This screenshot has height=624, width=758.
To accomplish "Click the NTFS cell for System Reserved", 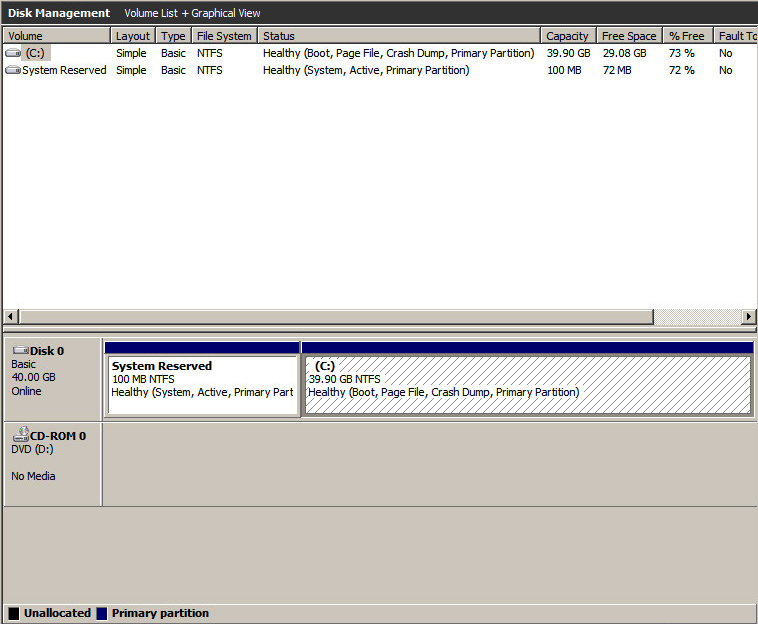I will coord(210,70).
